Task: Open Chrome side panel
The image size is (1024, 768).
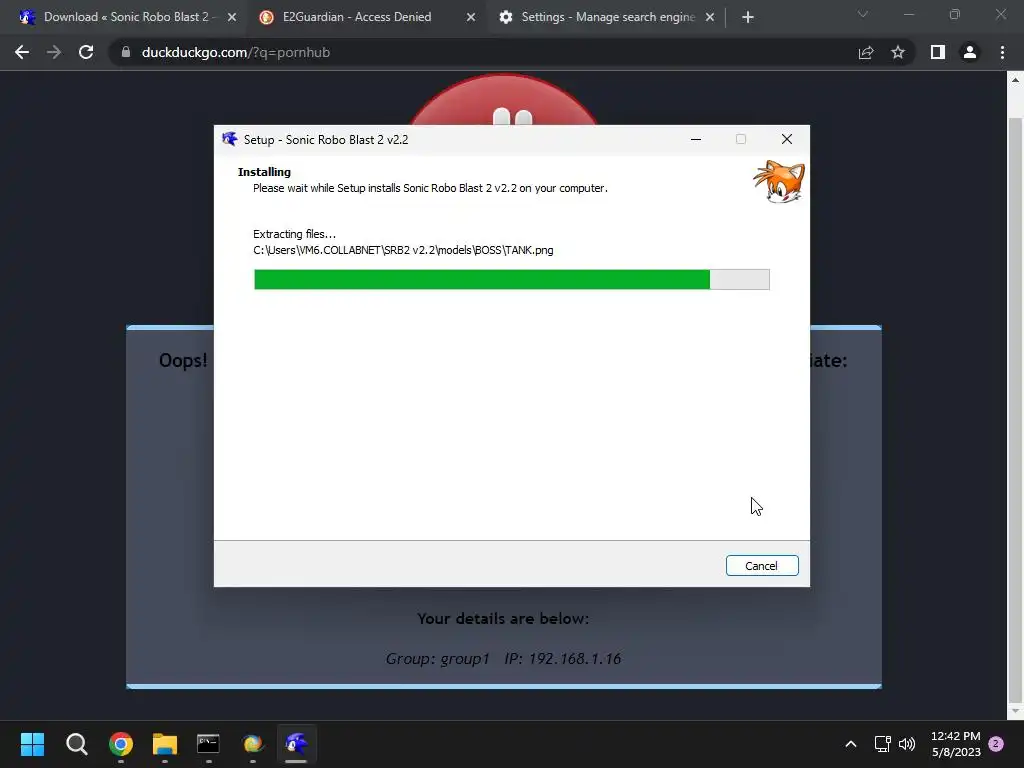Action: coord(938,52)
